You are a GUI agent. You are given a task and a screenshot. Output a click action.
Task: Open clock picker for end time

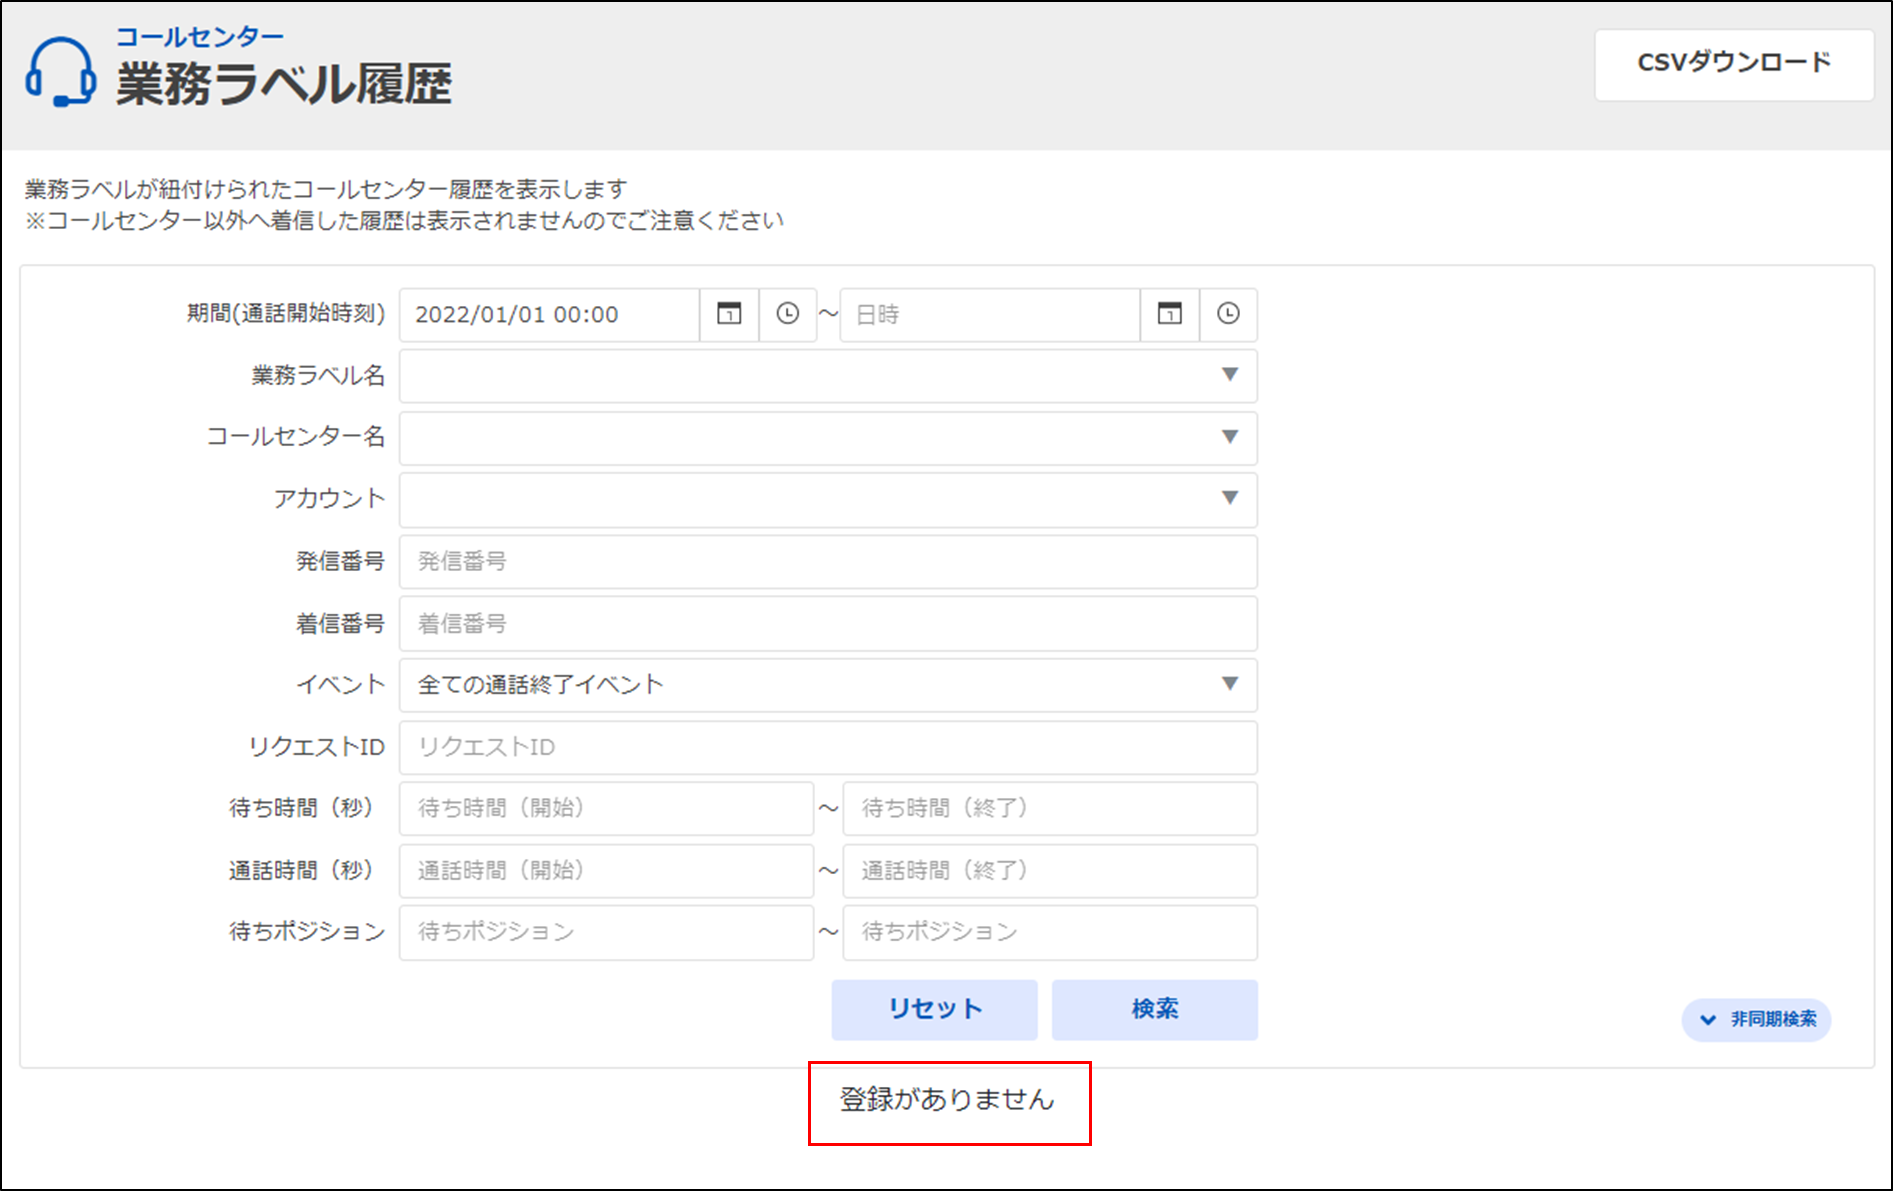pyautogui.click(x=1228, y=315)
